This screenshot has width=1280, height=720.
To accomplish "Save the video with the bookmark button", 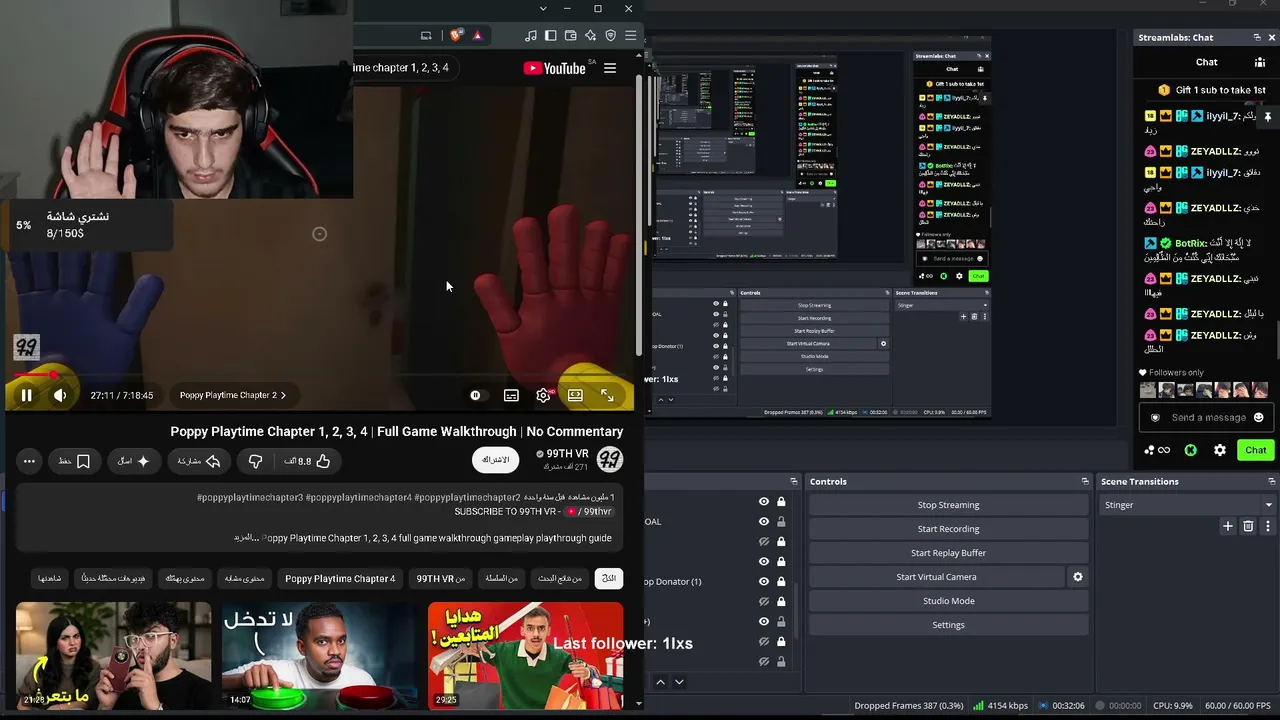I will (75, 461).
